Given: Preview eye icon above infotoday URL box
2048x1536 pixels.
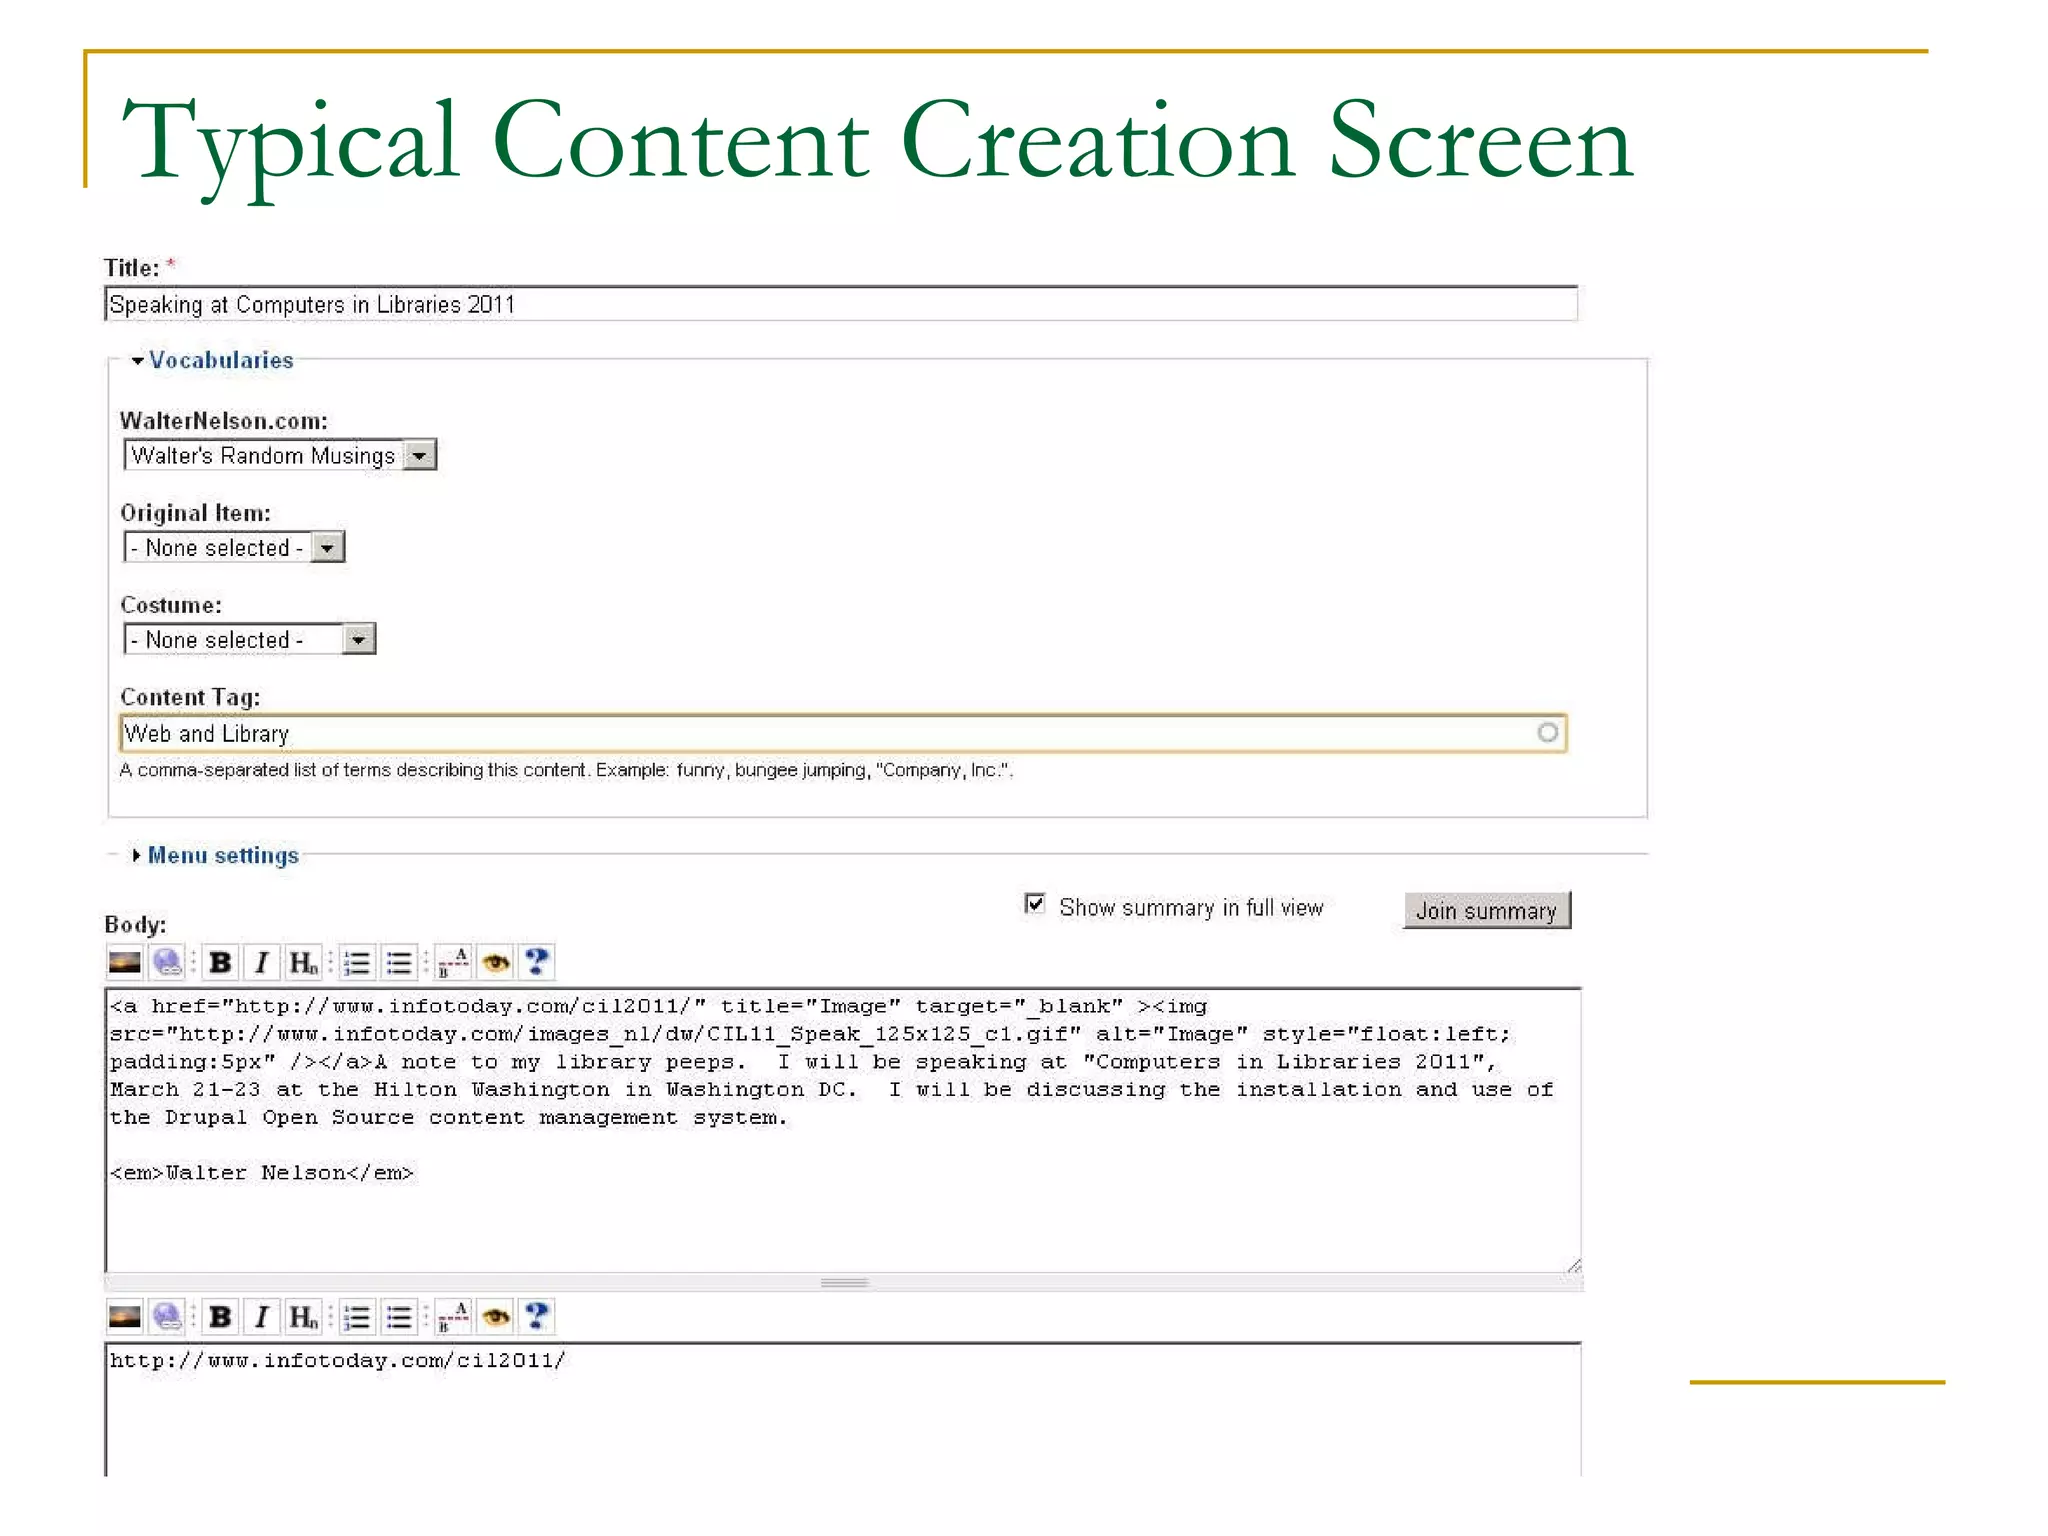Looking at the screenshot, I should 495,1316.
